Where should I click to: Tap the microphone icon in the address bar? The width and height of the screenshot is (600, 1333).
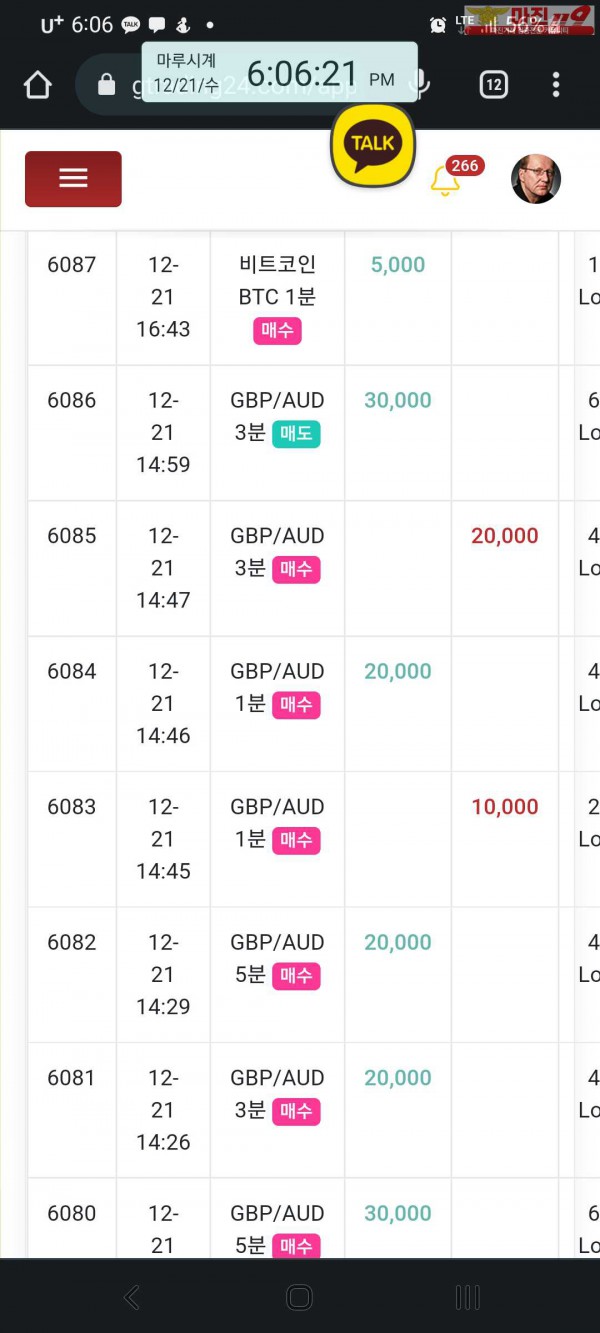coord(422,86)
